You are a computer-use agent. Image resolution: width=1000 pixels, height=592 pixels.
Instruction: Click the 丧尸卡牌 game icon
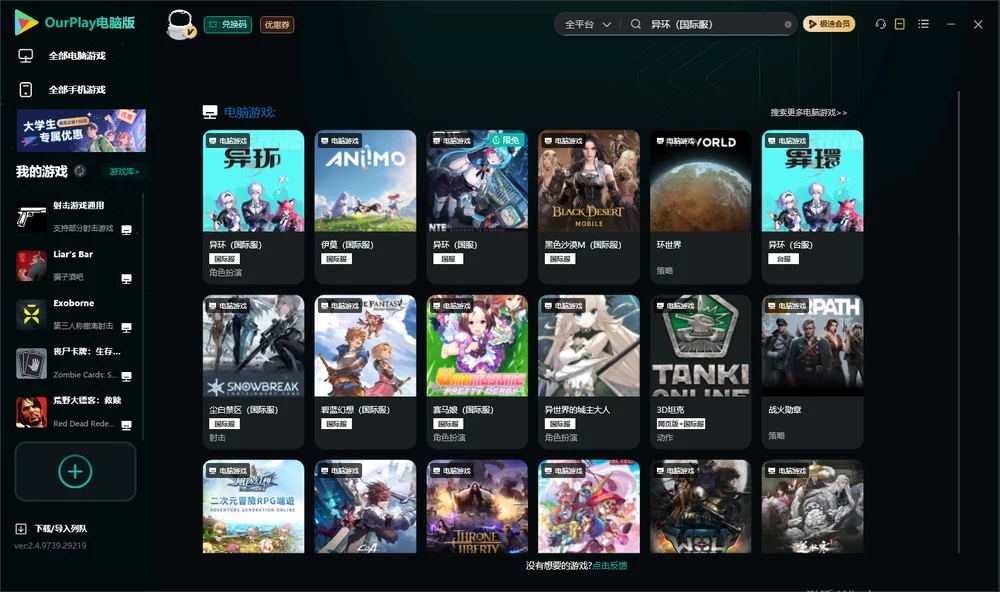pos(31,364)
